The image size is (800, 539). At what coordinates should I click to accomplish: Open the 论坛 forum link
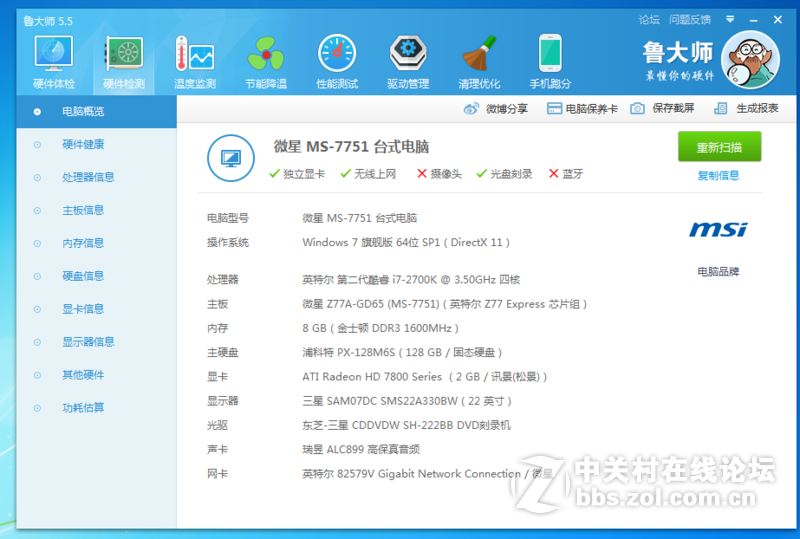[649, 20]
